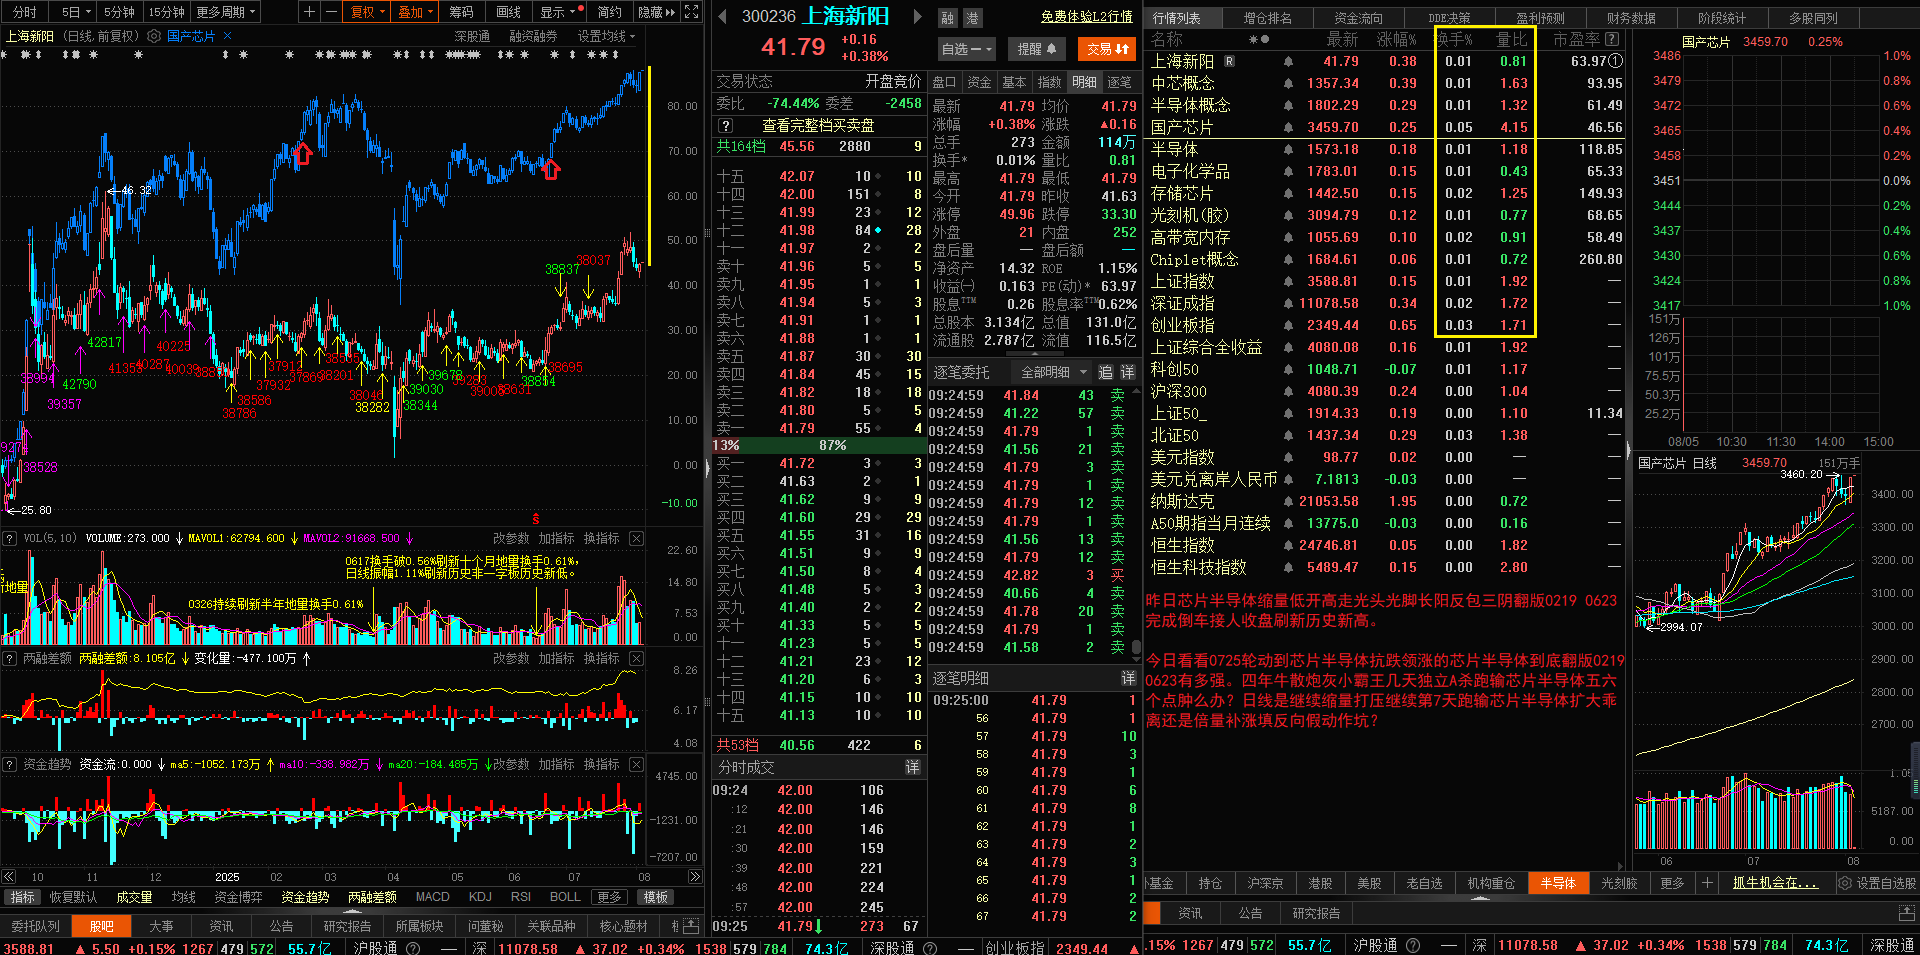Remove the 国产芯片 overlay via its X

click(x=227, y=36)
